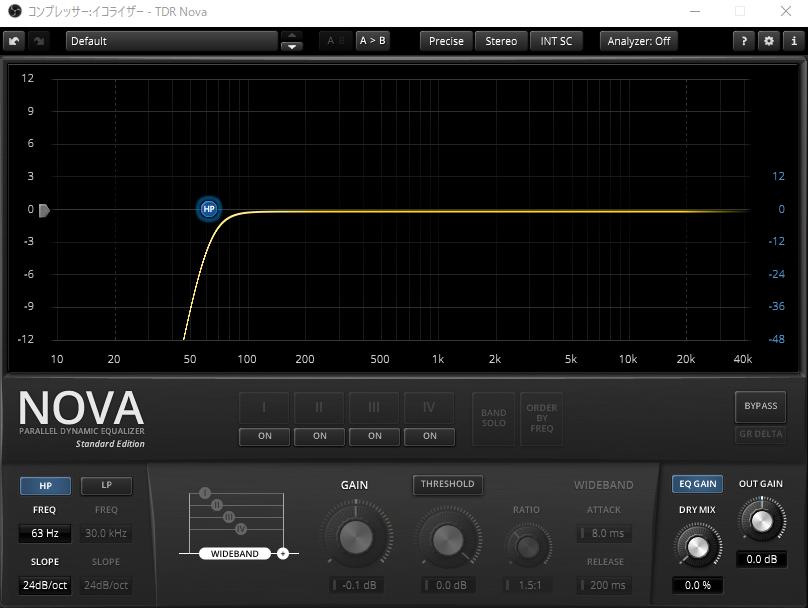Click the output gain value field under OUT GAIN
Image resolution: width=808 pixels, height=608 pixels.
click(761, 559)
